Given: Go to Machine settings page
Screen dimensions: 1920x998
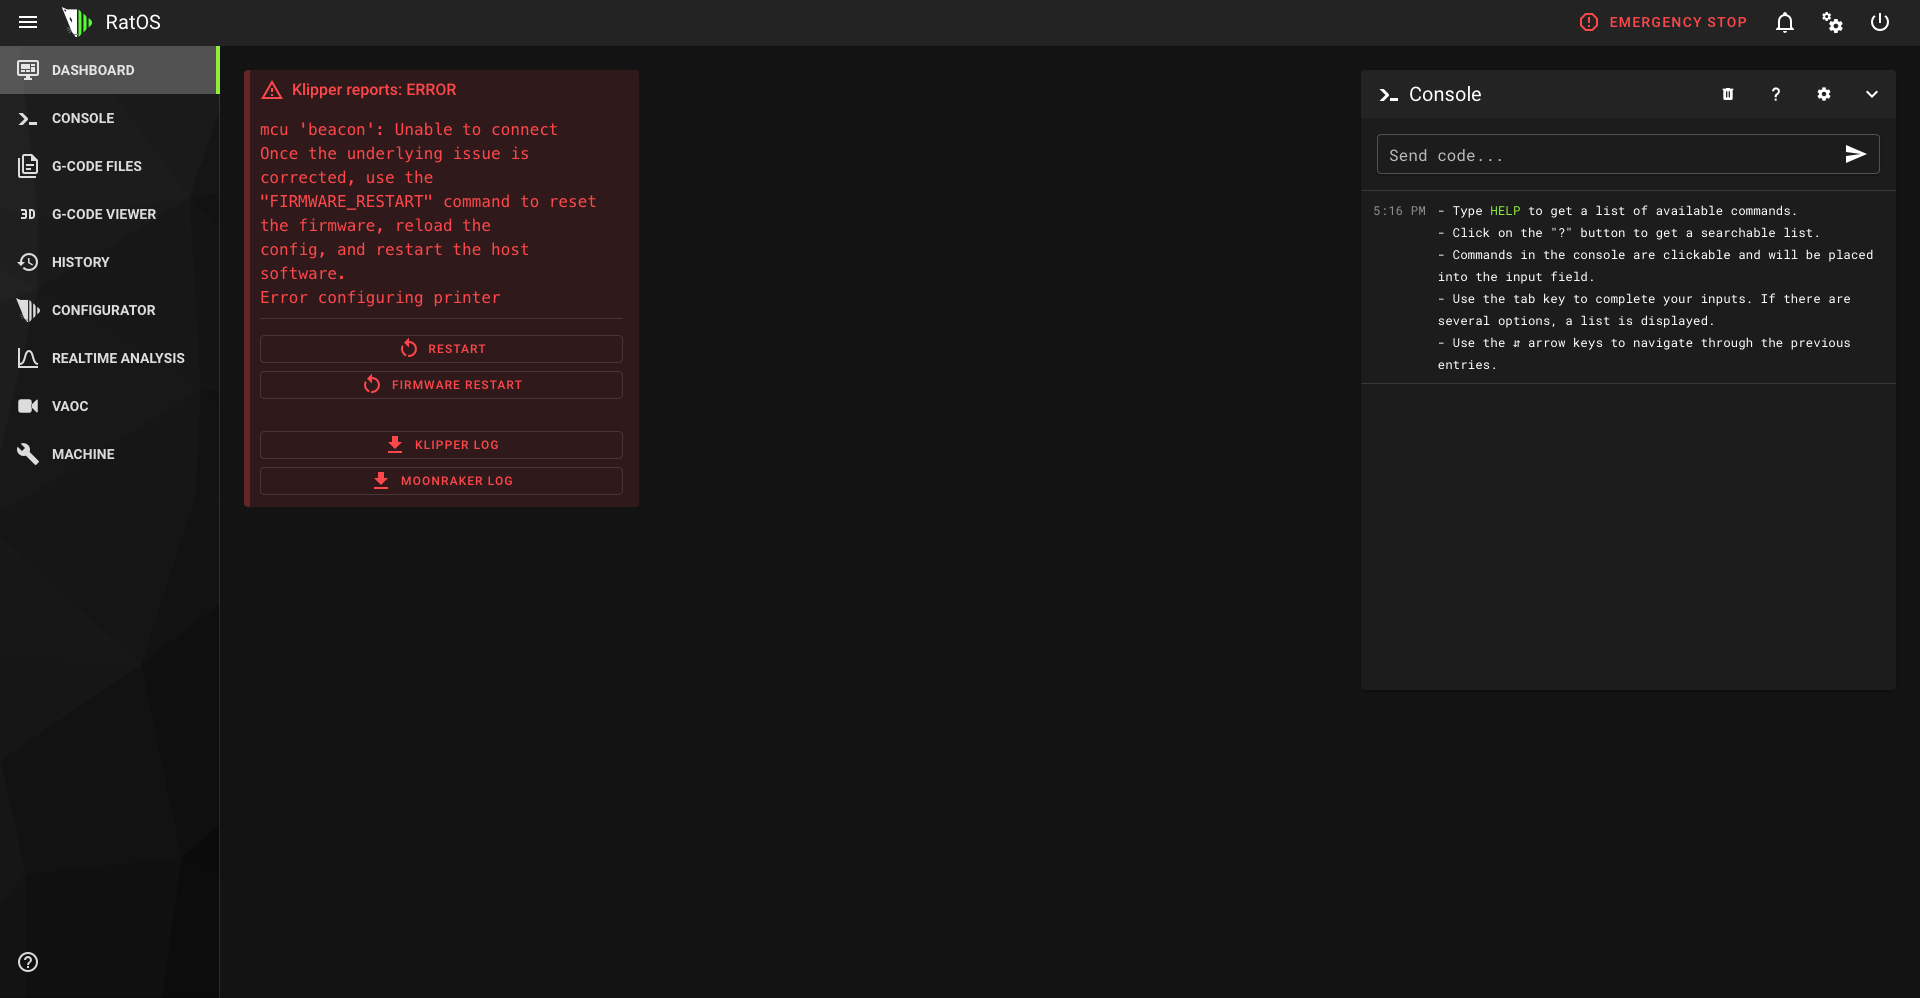Looking at the screenshot, I should 108,454.
